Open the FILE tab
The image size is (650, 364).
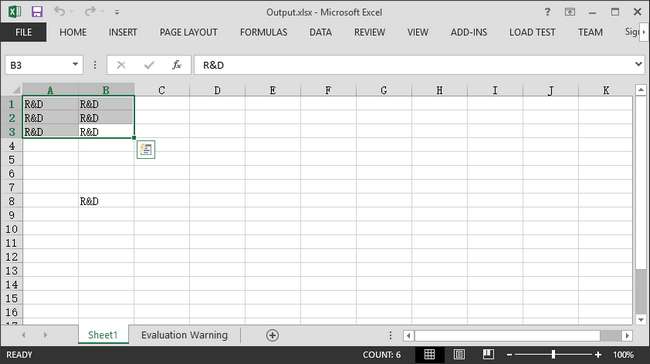(x=23, y=32)
